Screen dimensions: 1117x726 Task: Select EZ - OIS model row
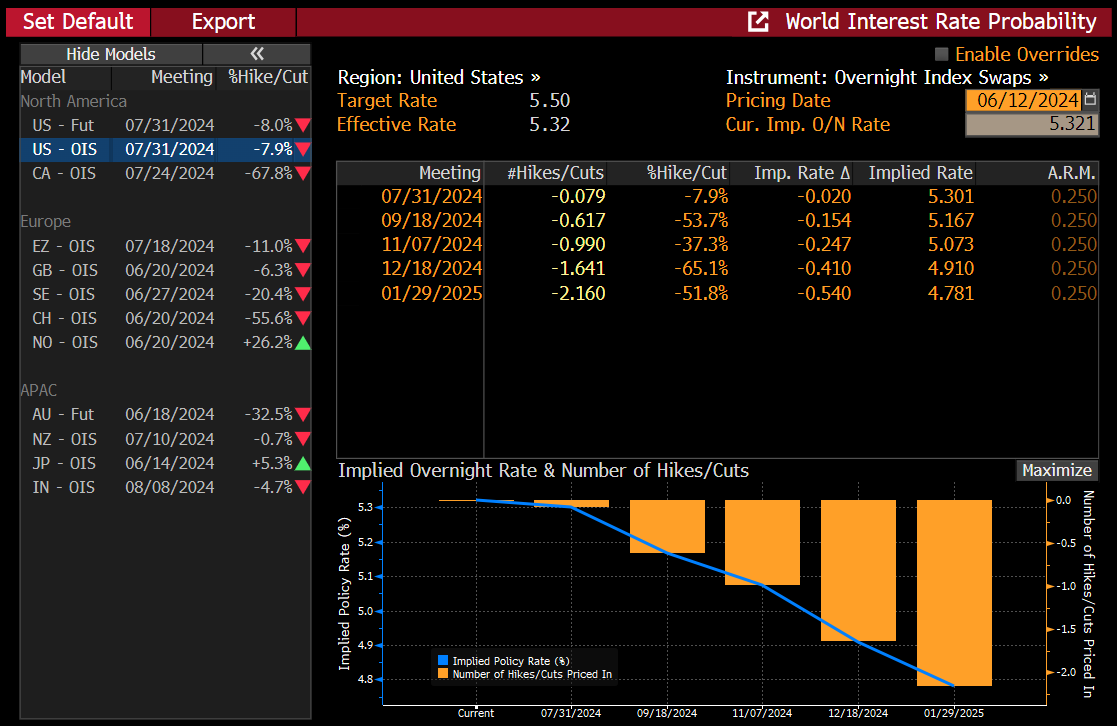click(165, 246)
